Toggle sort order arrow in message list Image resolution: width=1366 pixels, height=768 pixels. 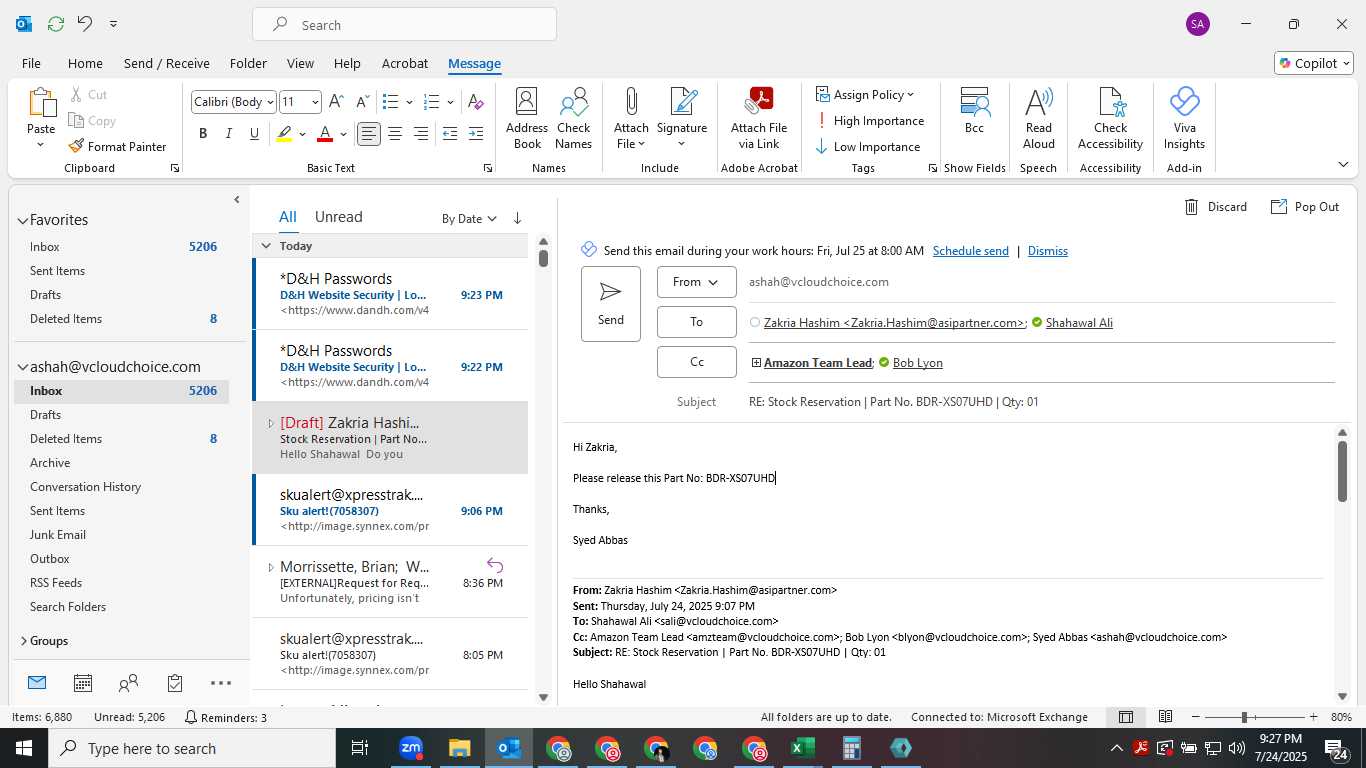[517, 218]
